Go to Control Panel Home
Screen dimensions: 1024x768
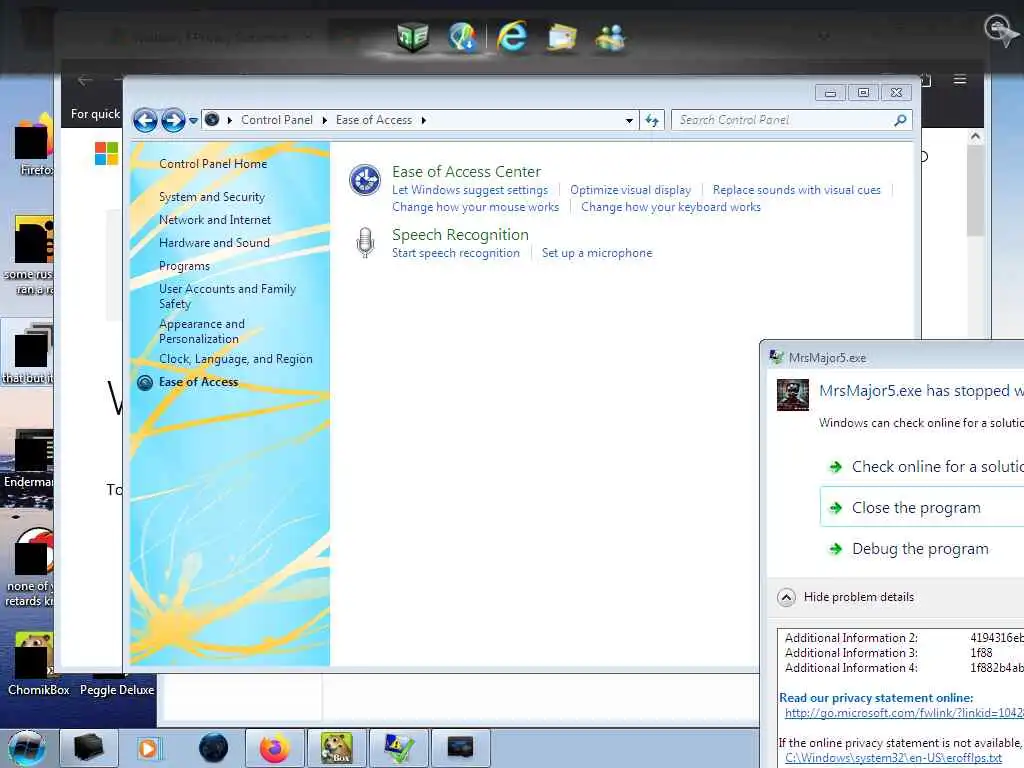pyautogui.click(x=213, y=164)
